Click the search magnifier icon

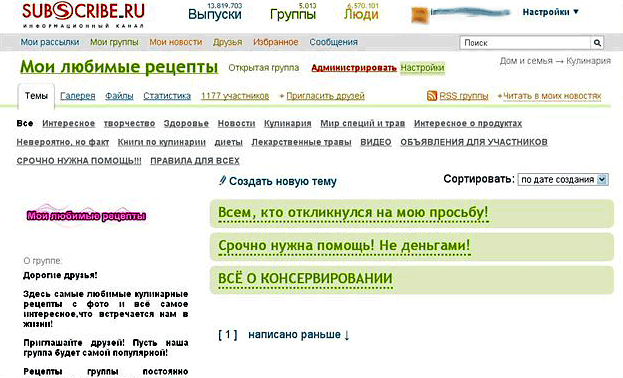597,43
